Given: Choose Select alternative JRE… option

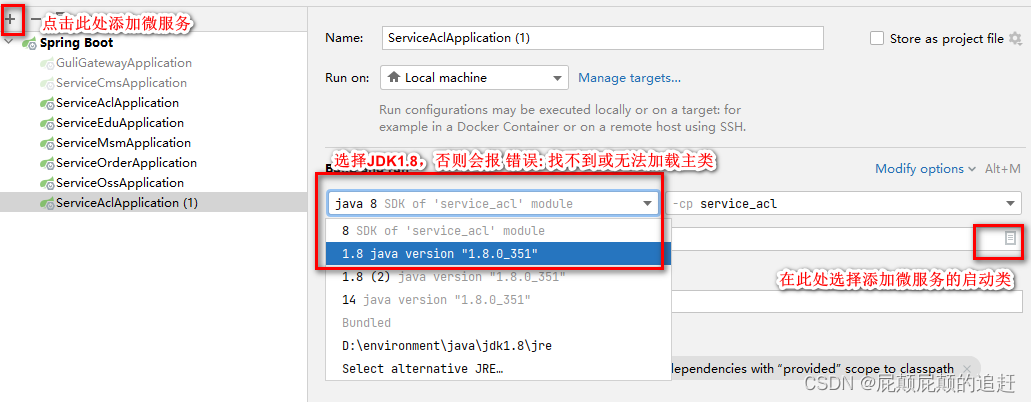Looking at the screenshot, I should click(498, 368).
